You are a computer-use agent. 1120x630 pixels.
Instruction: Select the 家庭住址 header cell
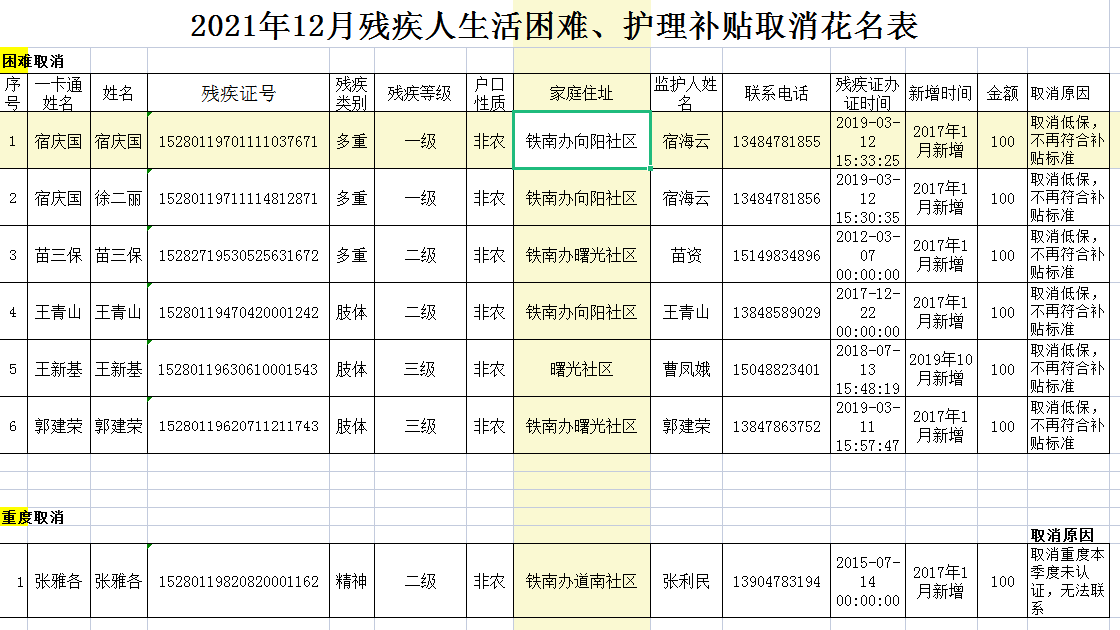(581, 93)
